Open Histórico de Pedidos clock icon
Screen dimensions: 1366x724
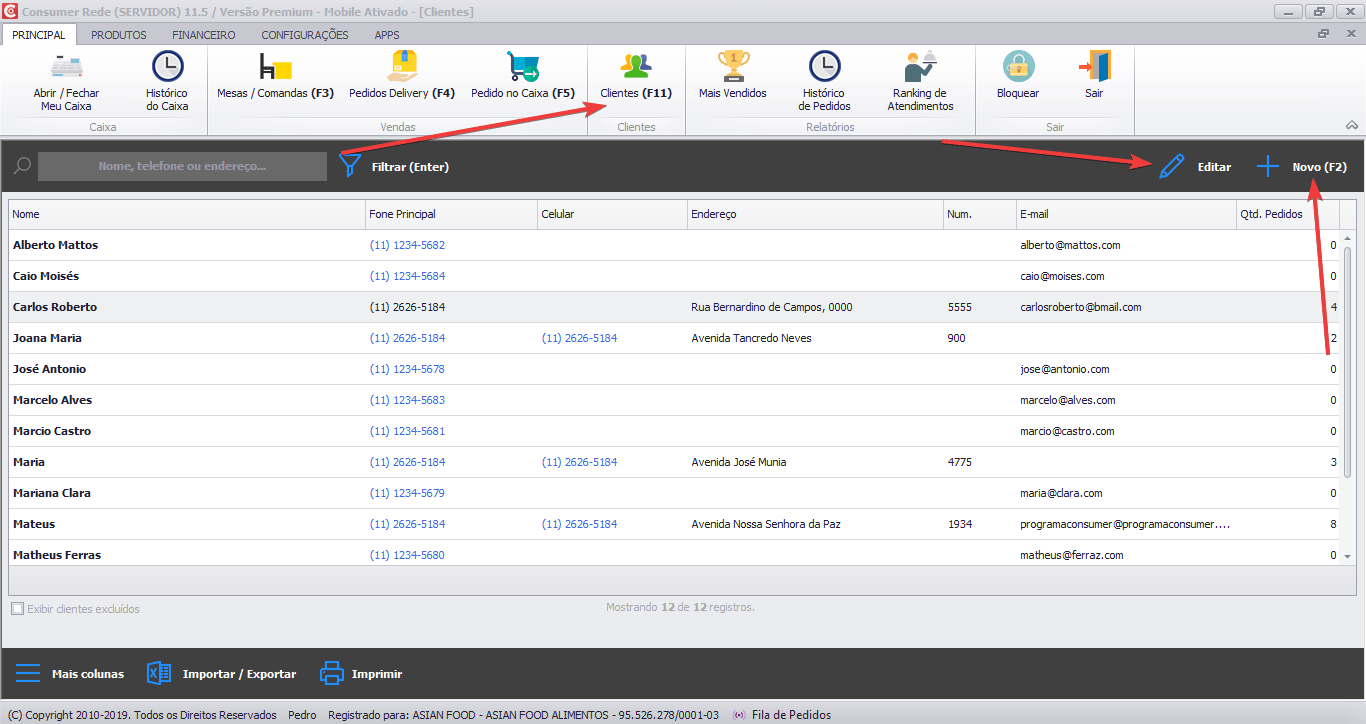click(x=825, y=66)
